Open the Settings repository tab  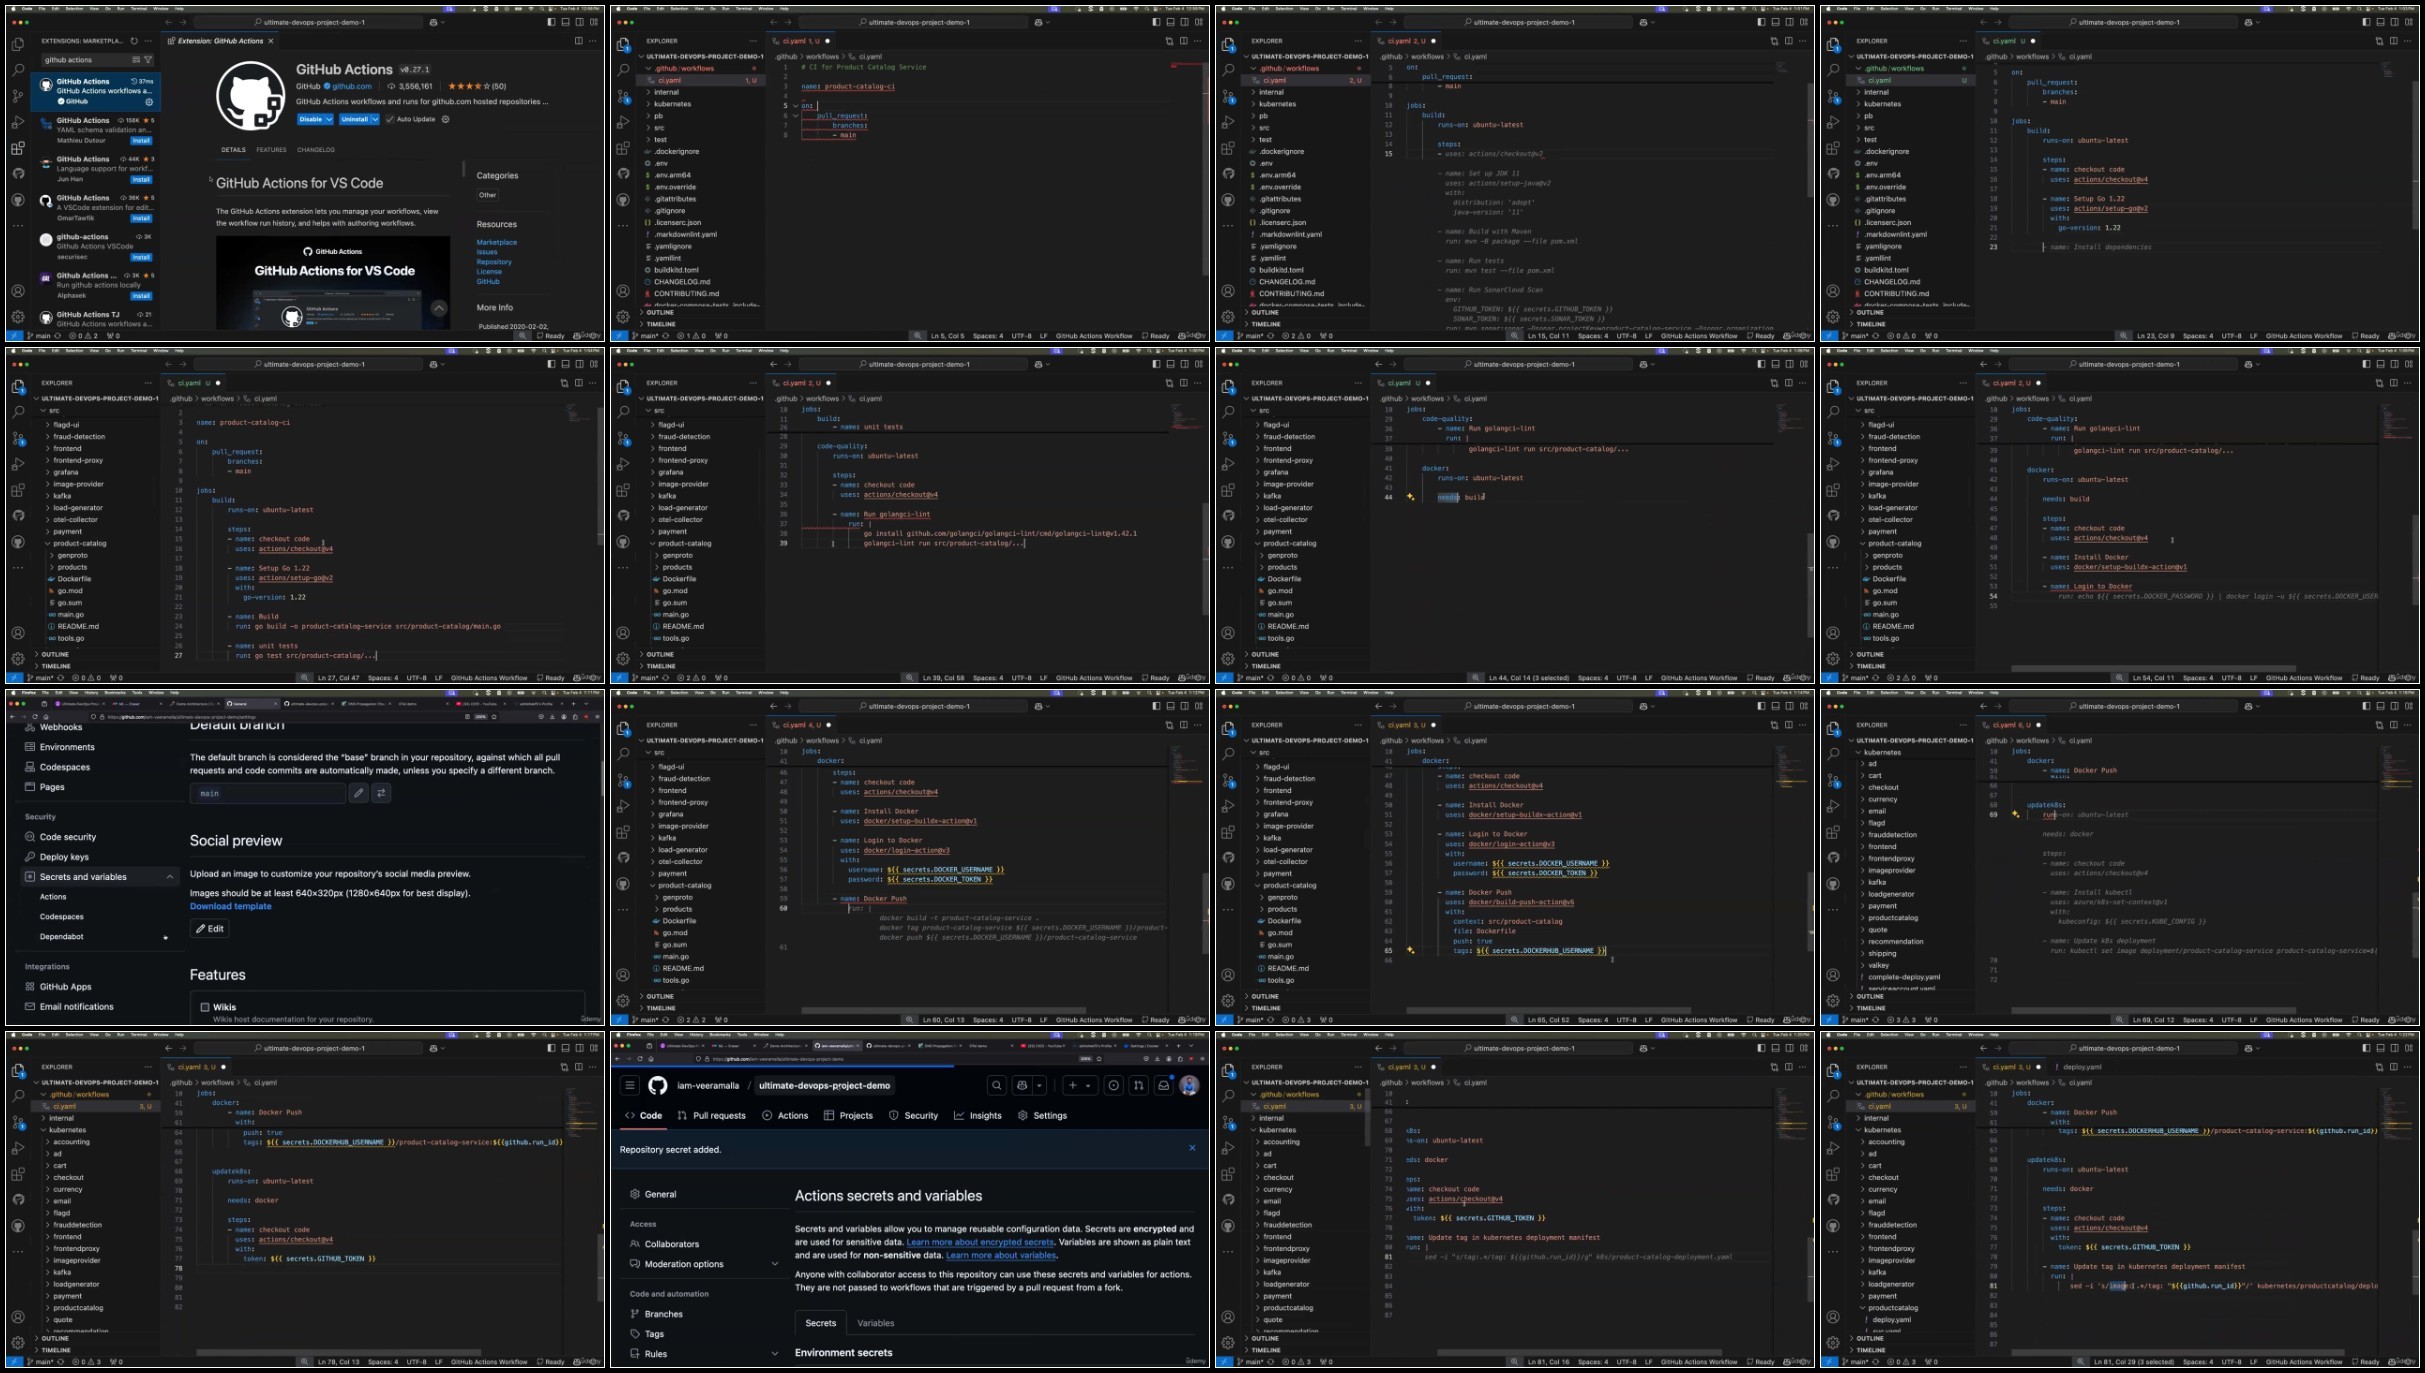pyautogui.click(x=1043, y=1115)
